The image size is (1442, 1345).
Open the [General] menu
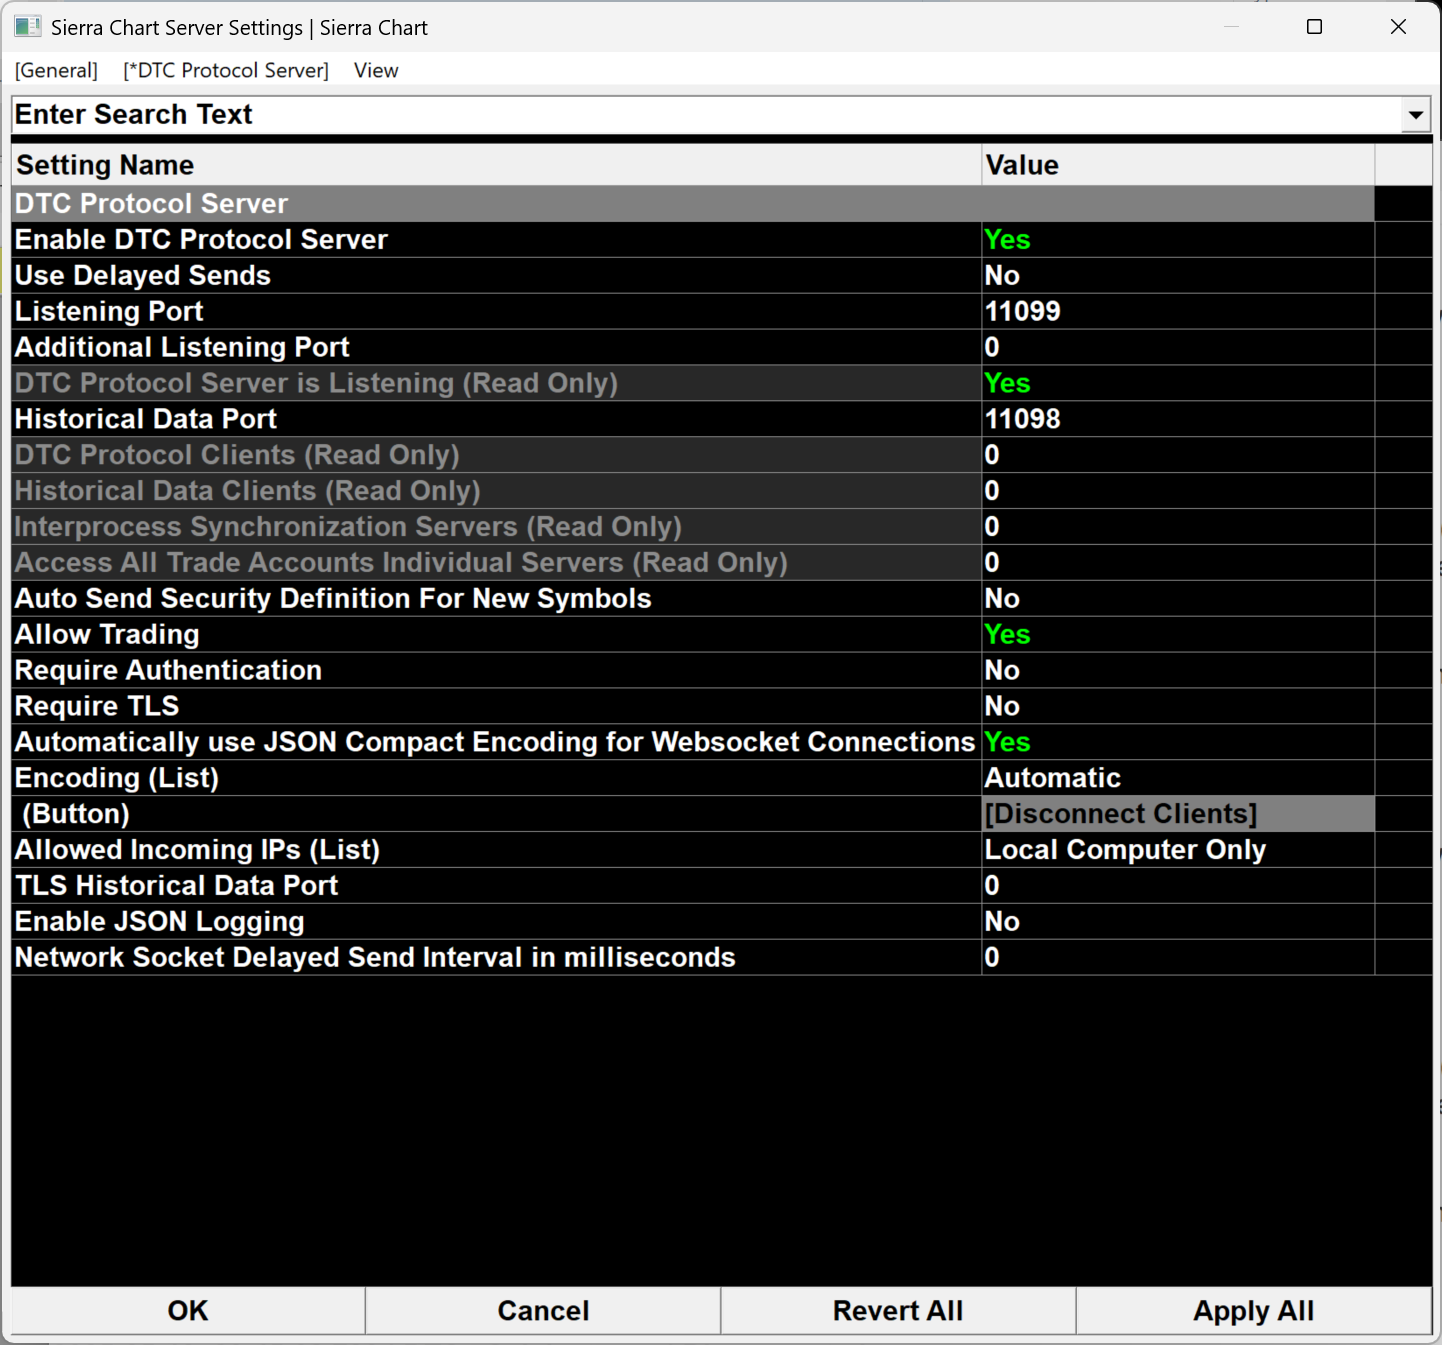pyautogui.click(x=56, y=70)
